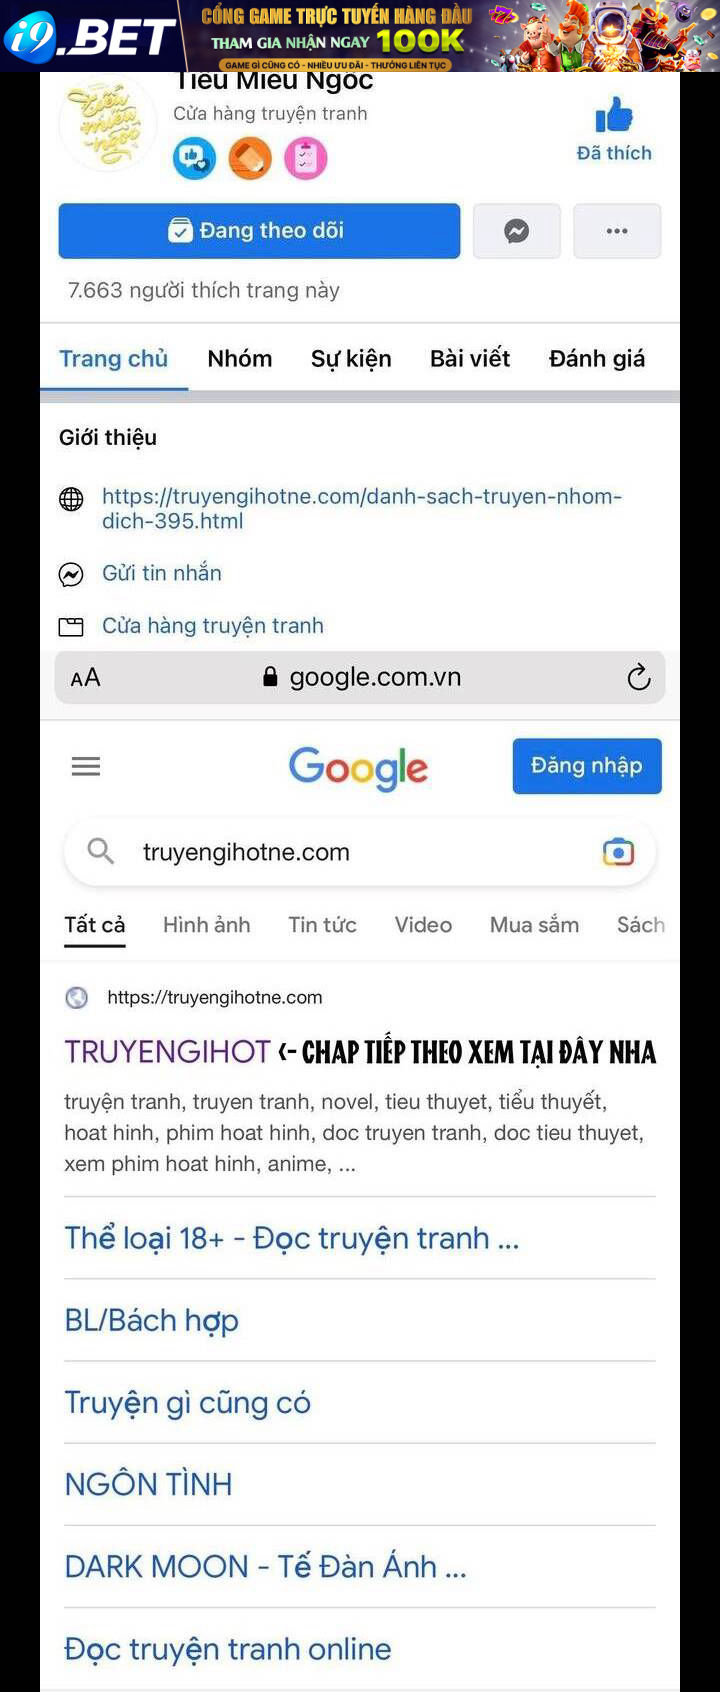The width and height of the screenshot is (720, 1692).
Task: Click the Đăng nhập button
Action: pyautogui.click(x=587, y=766)
